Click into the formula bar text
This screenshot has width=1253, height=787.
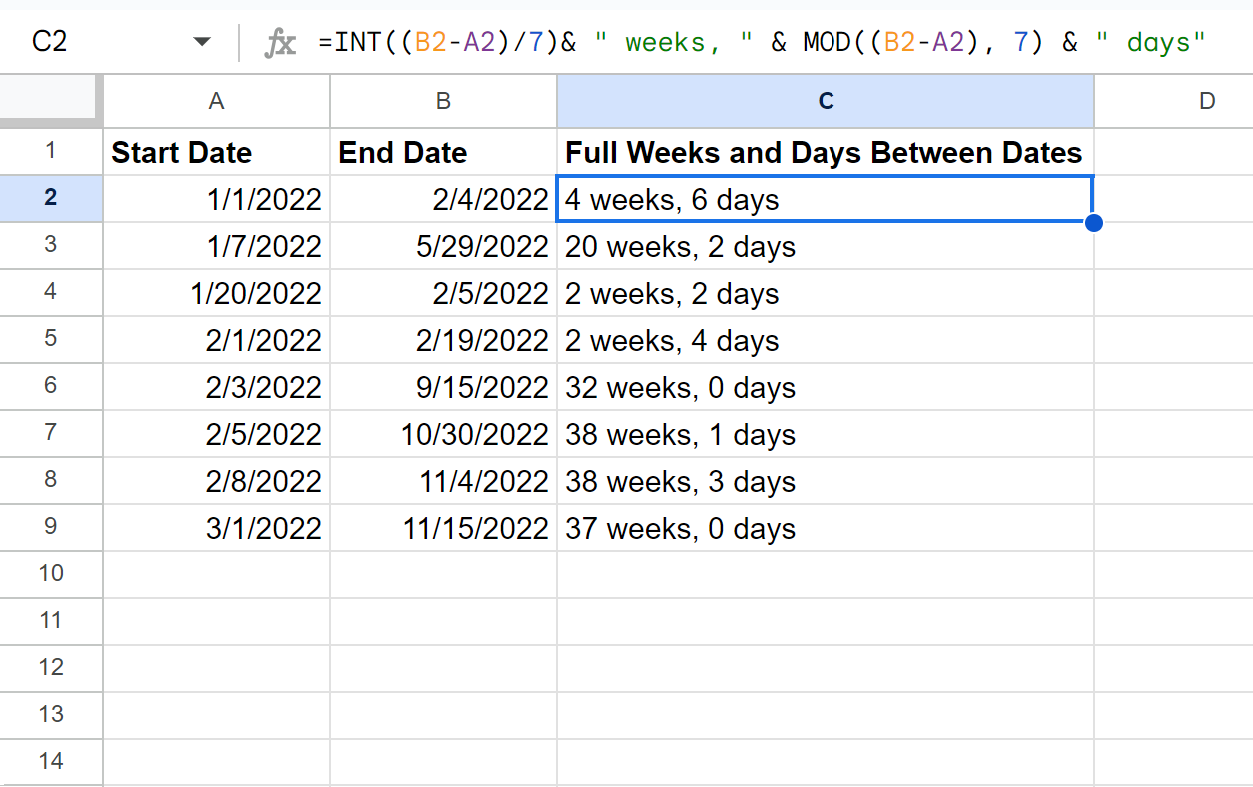(x=762, y=43)
